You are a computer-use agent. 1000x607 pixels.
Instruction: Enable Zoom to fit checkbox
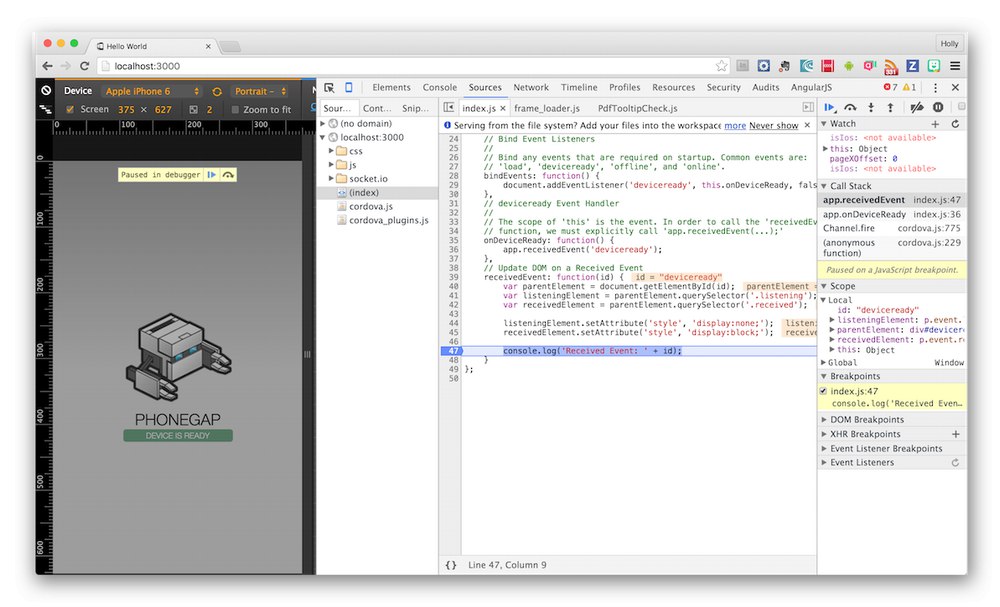tap(236, 110)
